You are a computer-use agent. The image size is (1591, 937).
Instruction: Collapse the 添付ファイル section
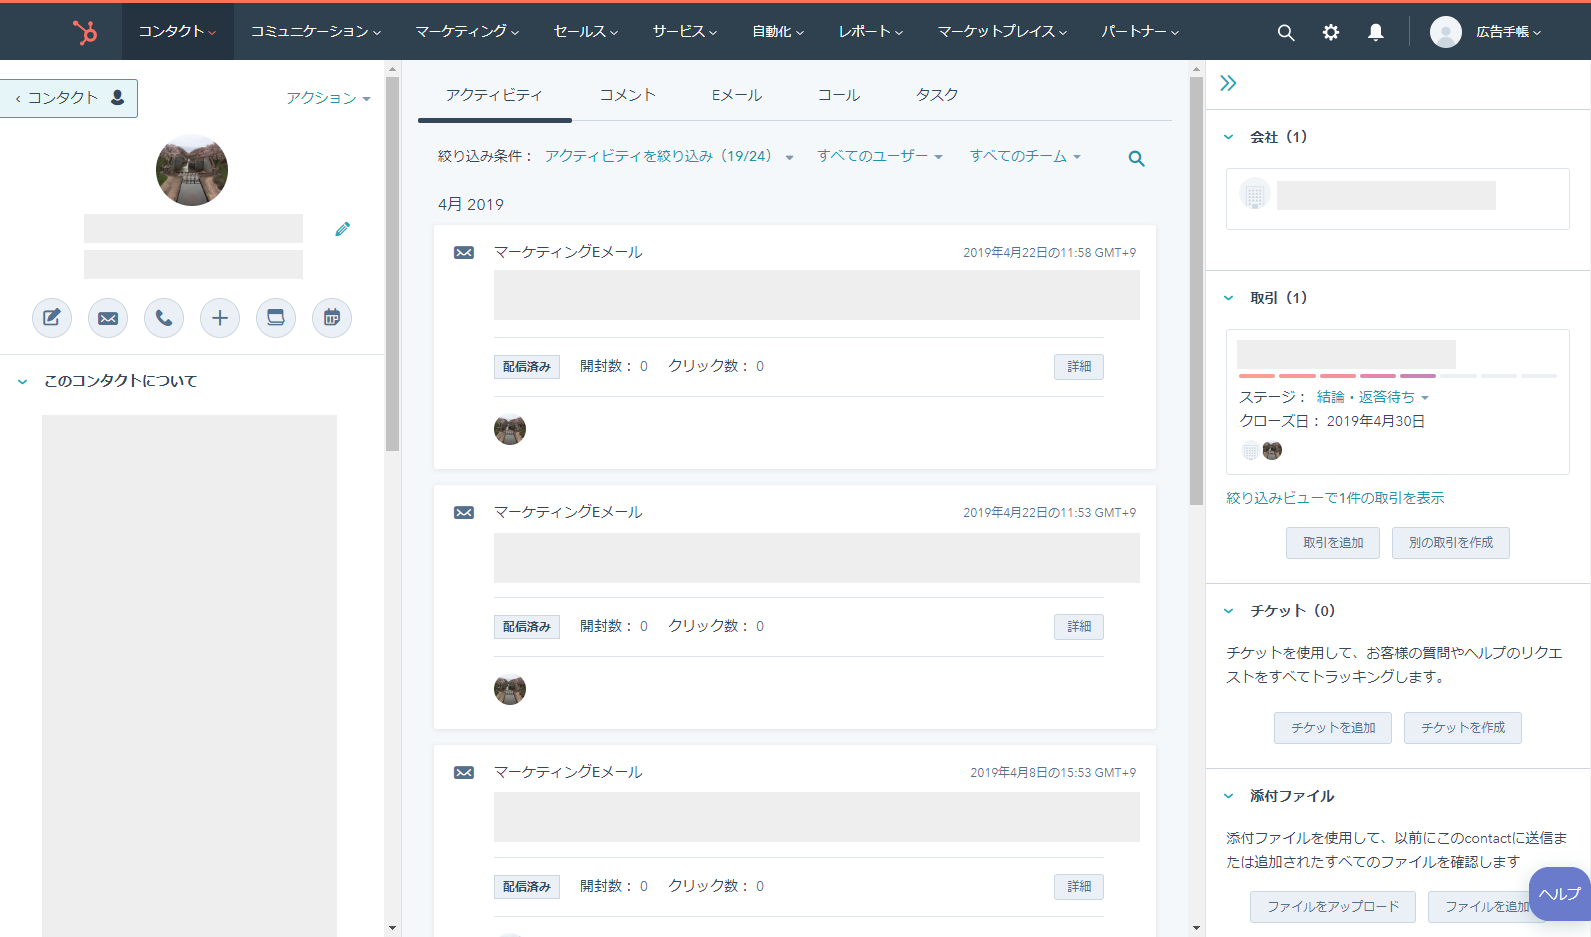tap(1229, 796)
